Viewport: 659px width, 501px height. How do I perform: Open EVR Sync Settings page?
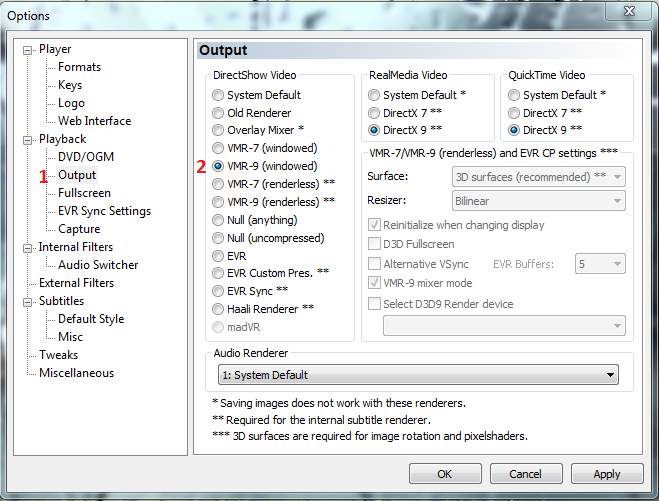pyautogui.click(x=104, y=211)
